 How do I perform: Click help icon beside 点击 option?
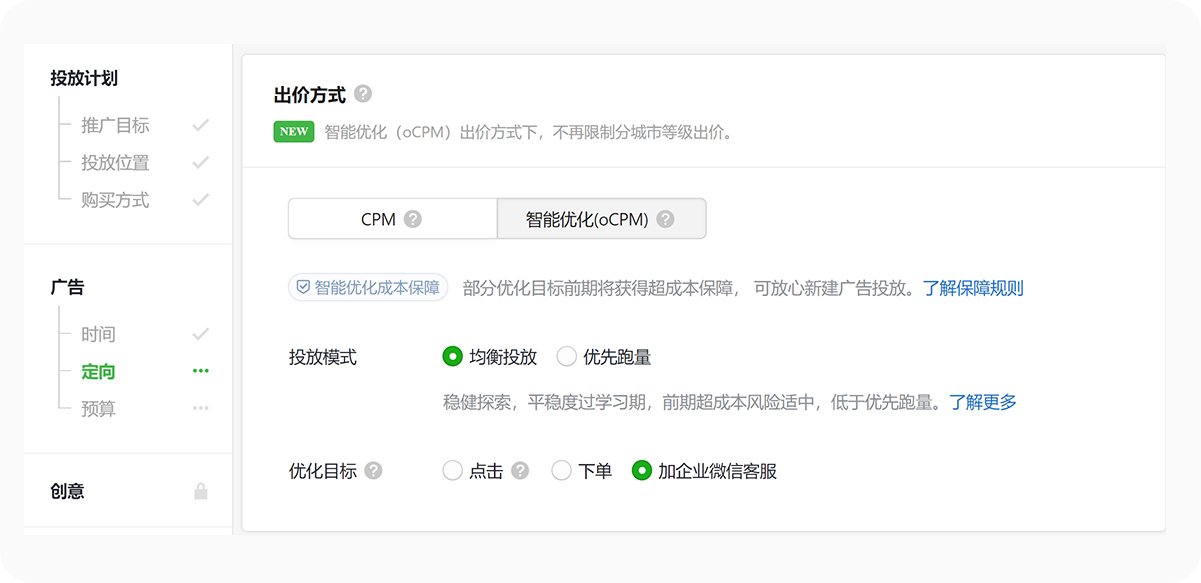520,470
